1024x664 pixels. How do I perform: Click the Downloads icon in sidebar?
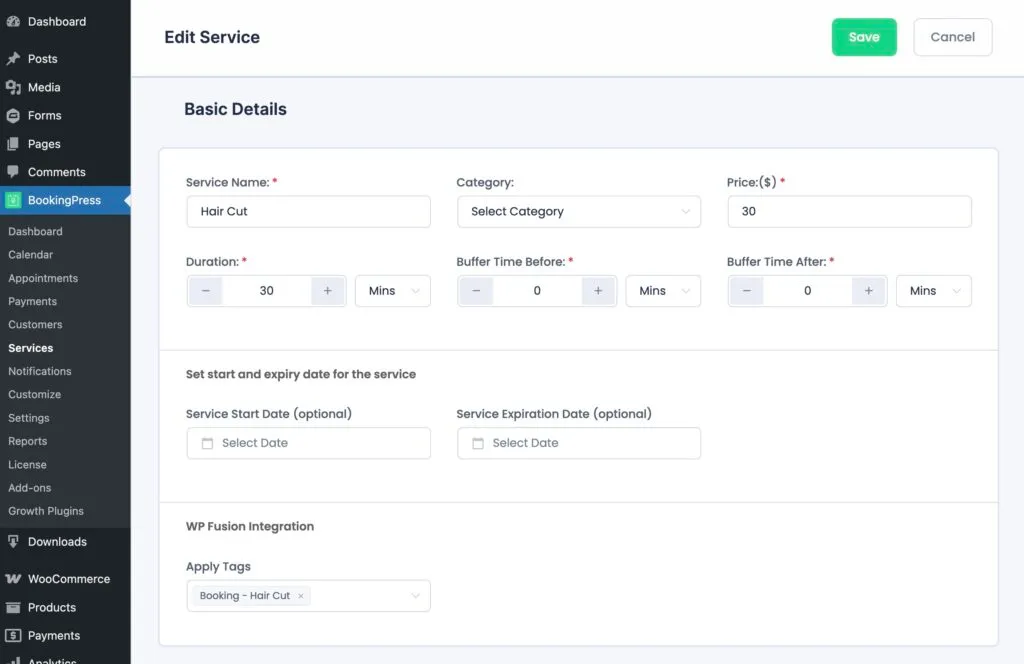[x=13, y=542]
